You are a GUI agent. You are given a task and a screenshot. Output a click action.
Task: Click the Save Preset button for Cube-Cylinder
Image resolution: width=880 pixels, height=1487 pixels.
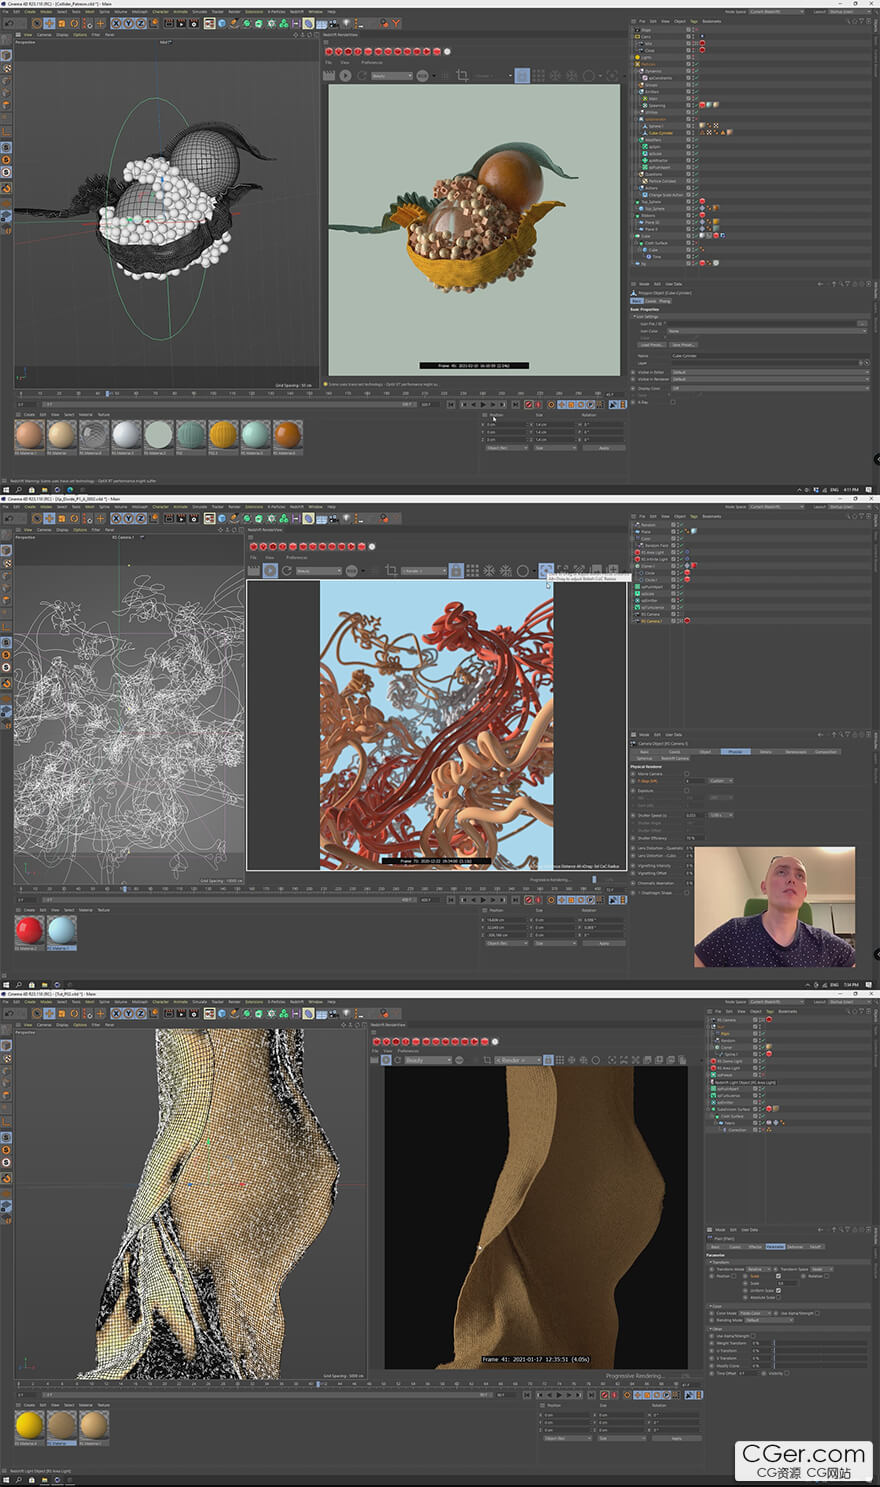tap(683, 345)
